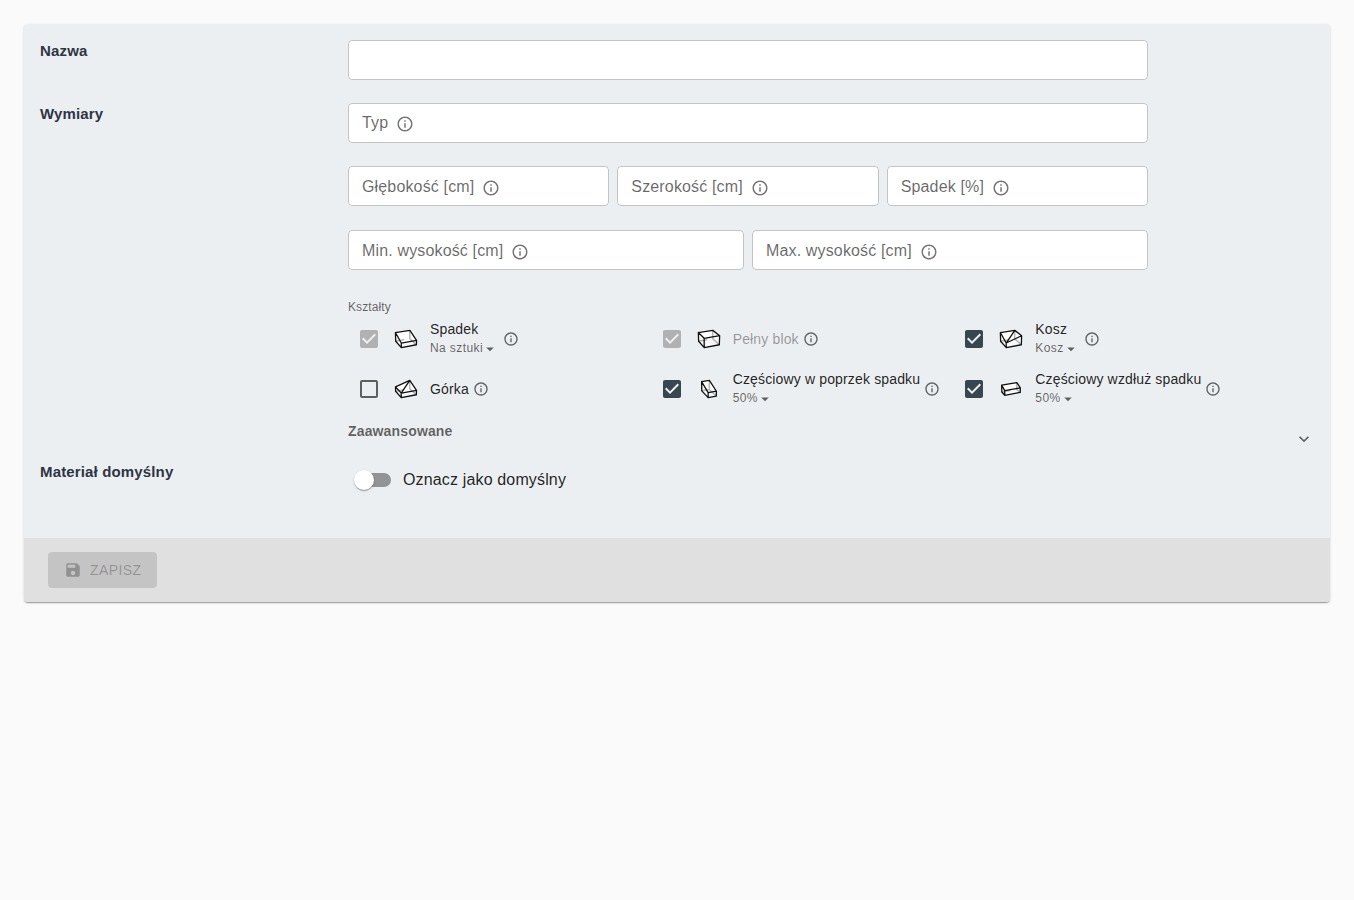Focus the Min. wysokość [cm] input field

[546, 250]
